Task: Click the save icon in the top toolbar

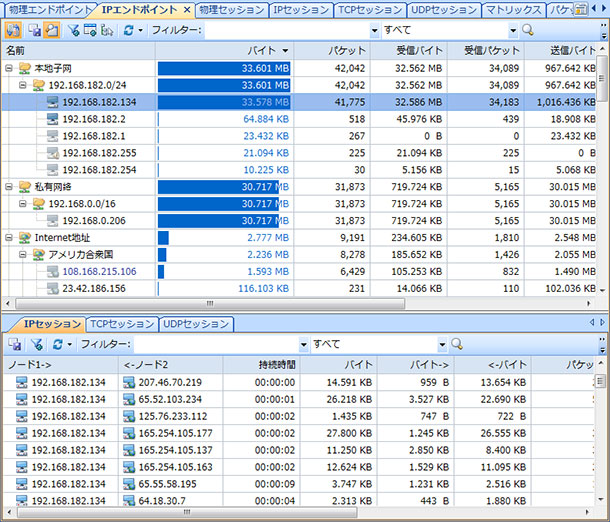Action: point(35,30)
